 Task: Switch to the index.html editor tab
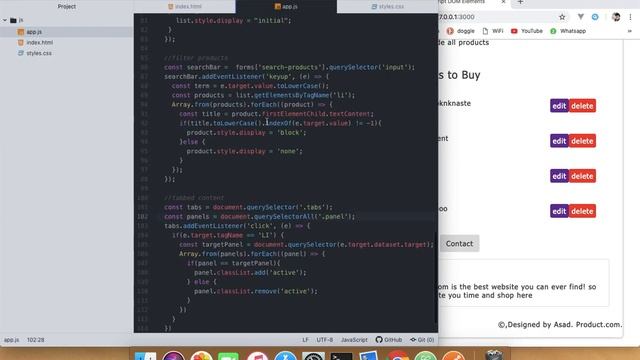click(184, 7)
